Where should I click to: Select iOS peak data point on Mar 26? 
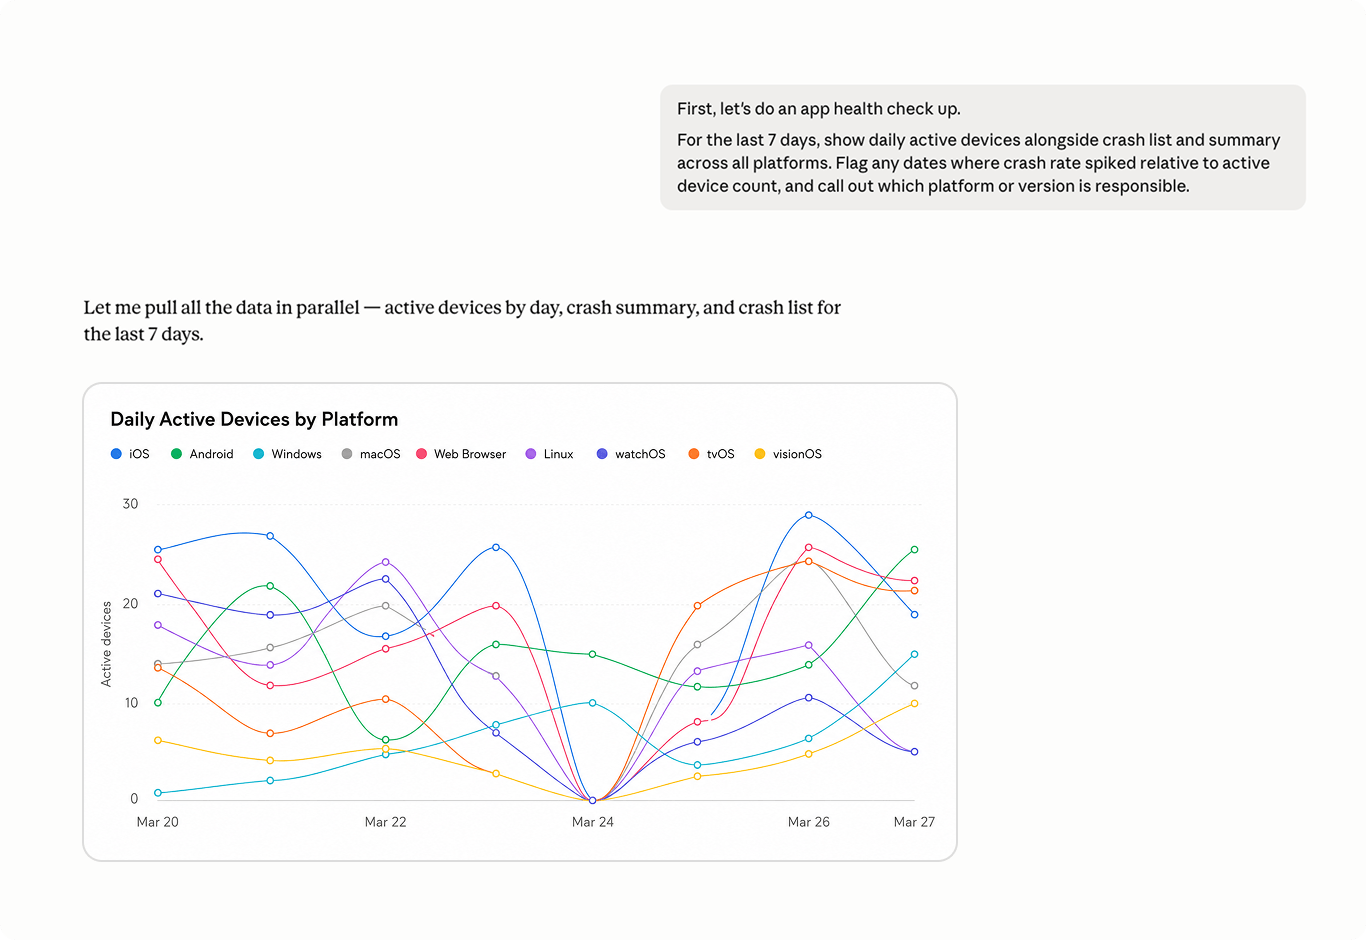point(809,515)
